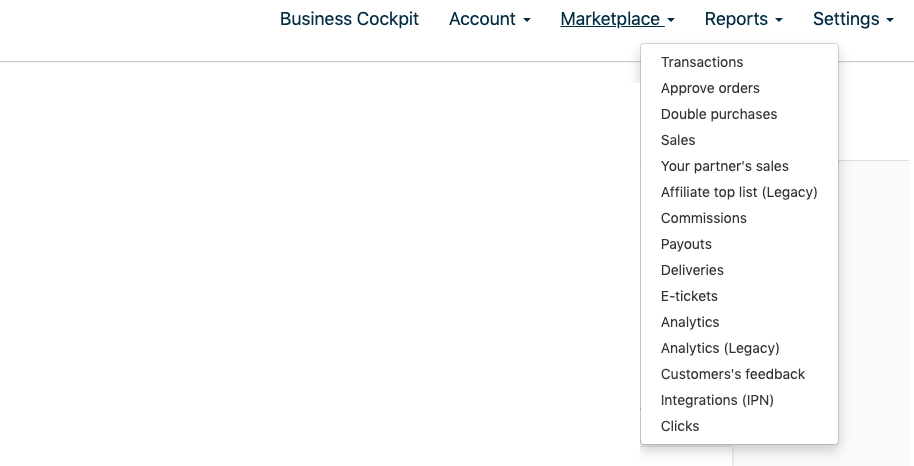Select Your partner's sales entry
914x466 pixels.
725,166
